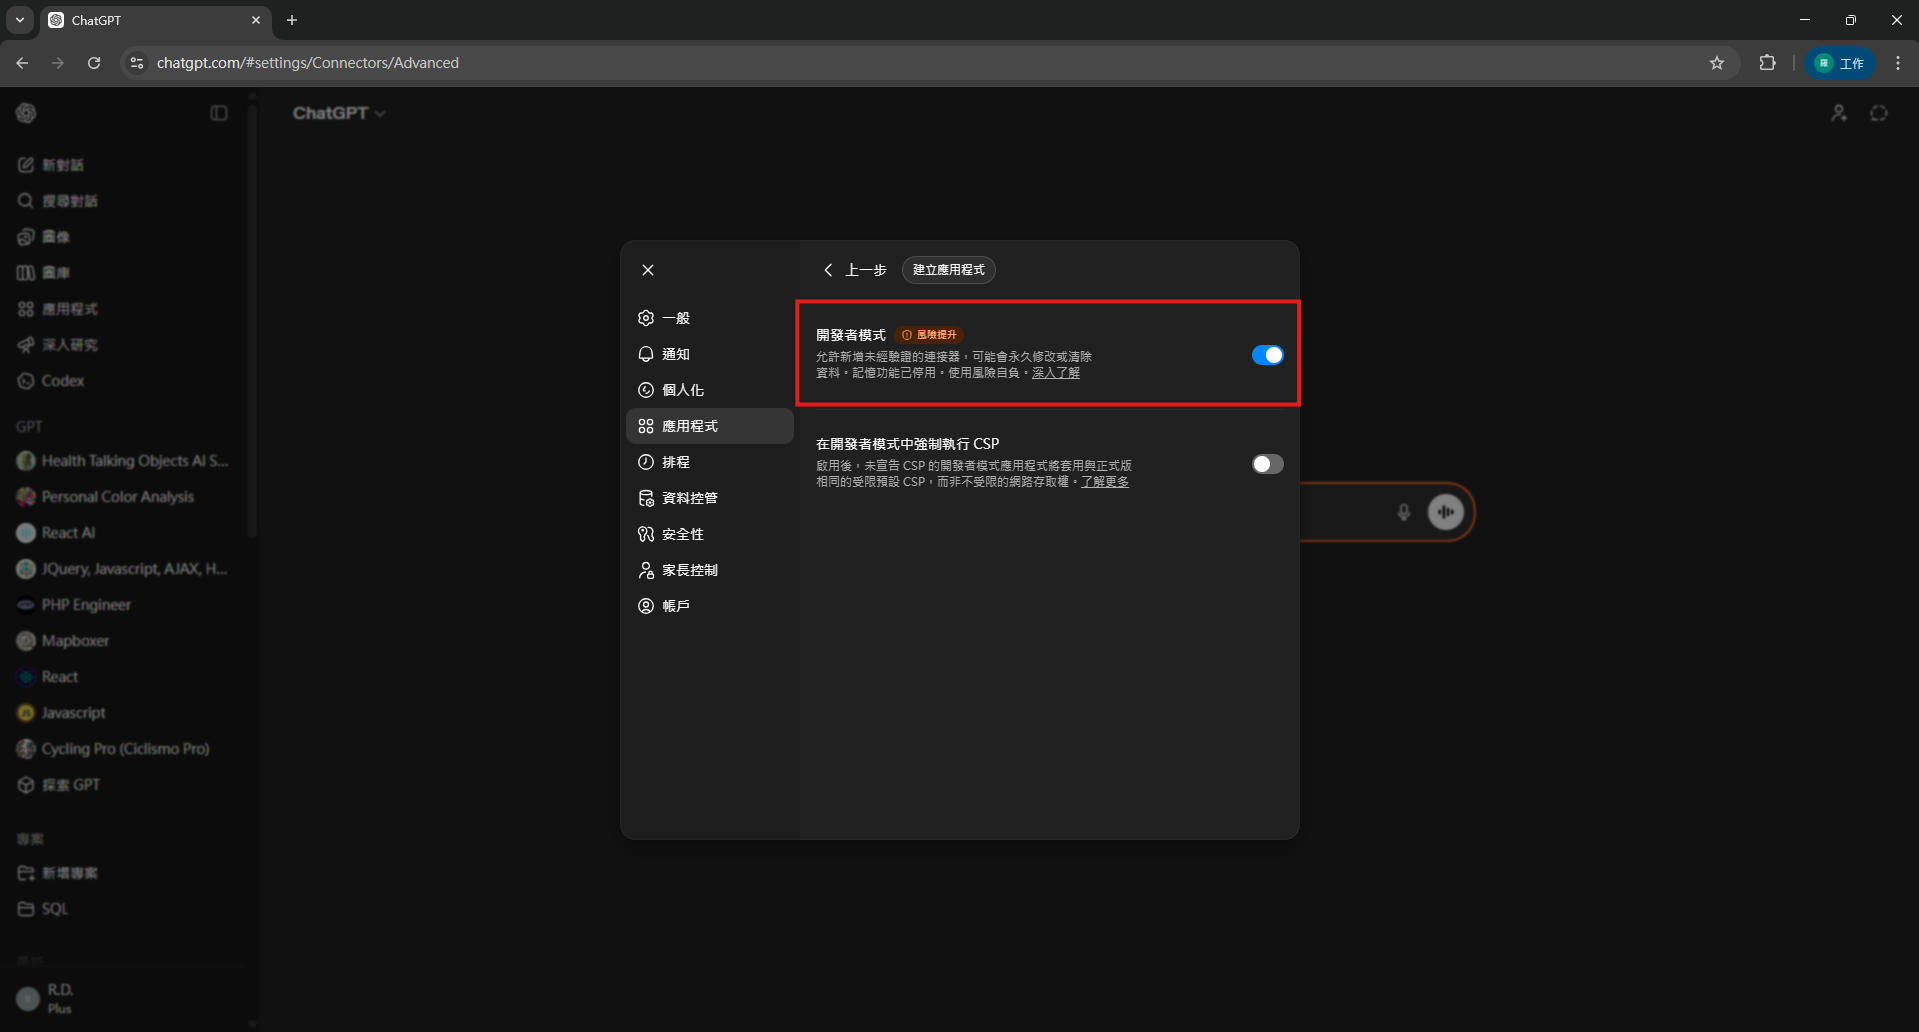The height and width of the screenshot is (1032, 1919).
Task: Open the 了解更多 link about CSP
Action: (1105, 482)
